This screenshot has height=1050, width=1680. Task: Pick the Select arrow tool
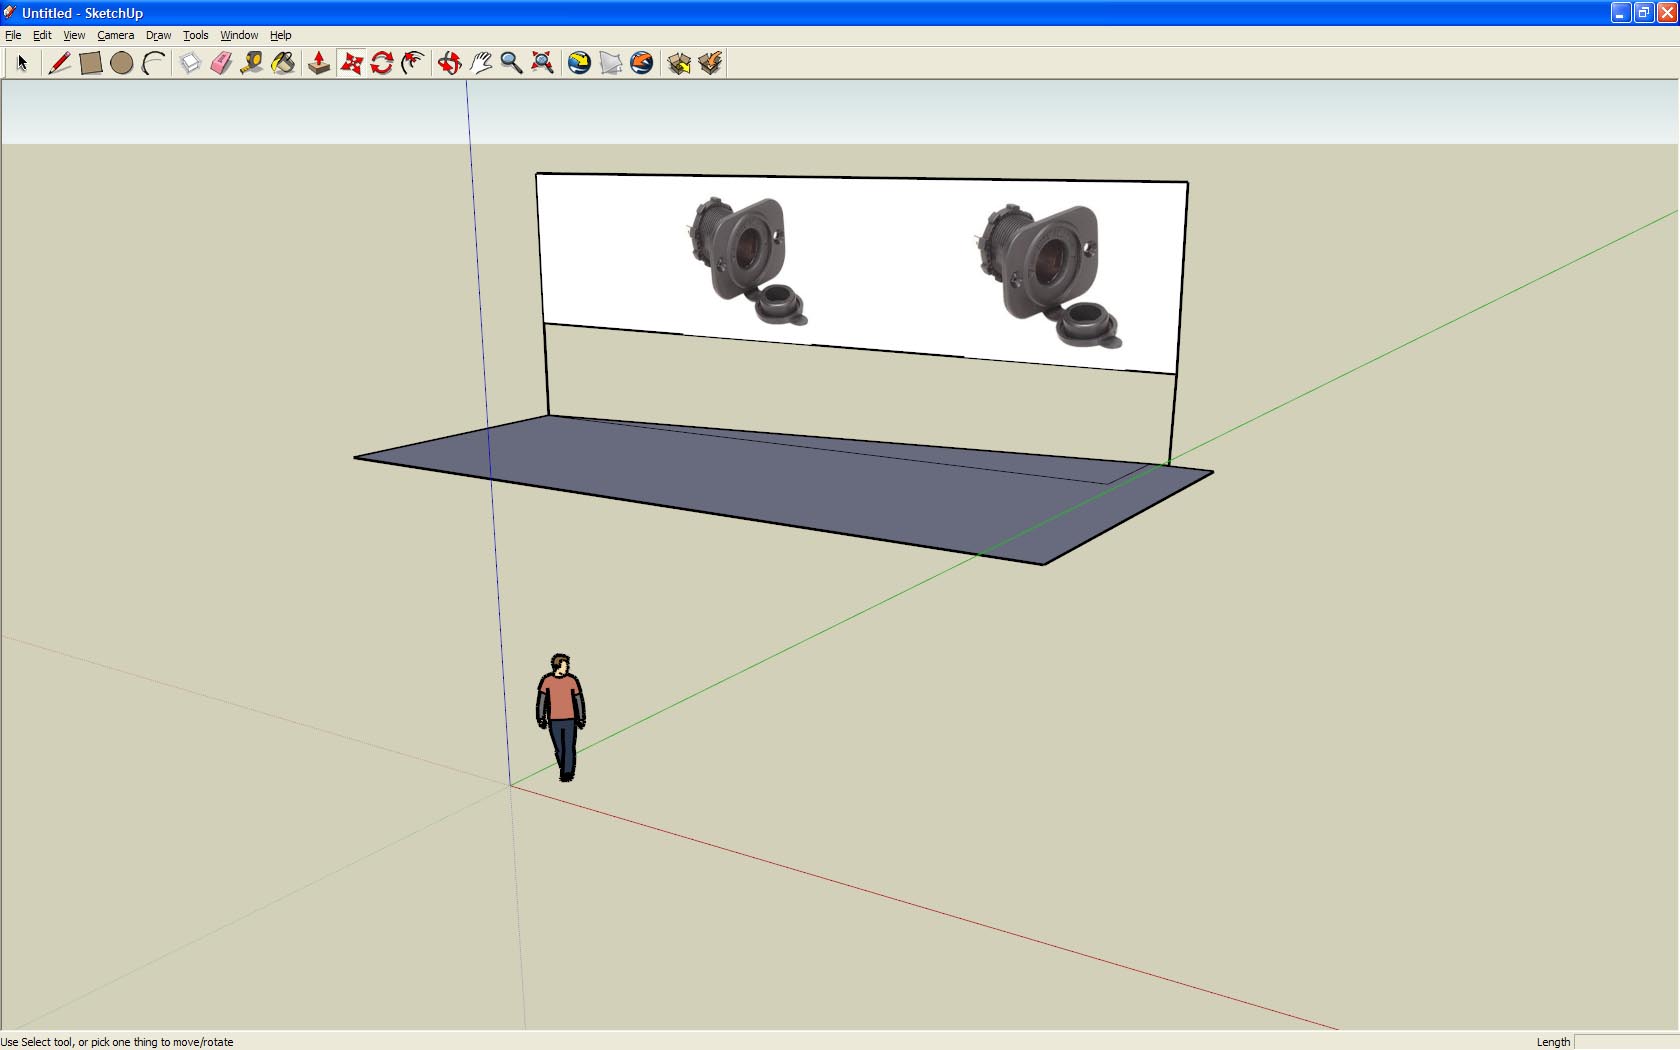click(22, 63)
